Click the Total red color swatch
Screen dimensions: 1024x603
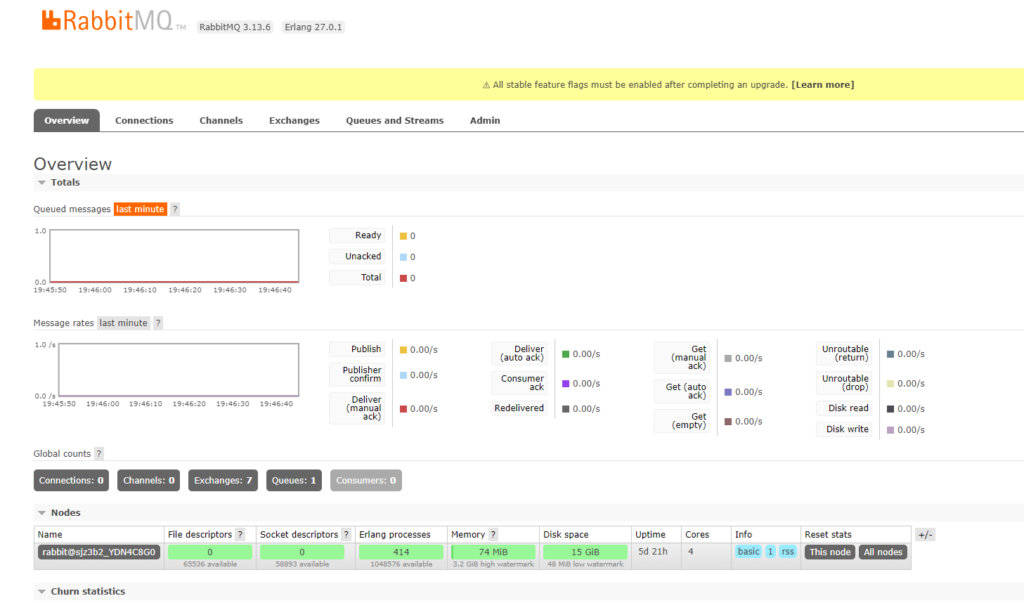(403, 278)
